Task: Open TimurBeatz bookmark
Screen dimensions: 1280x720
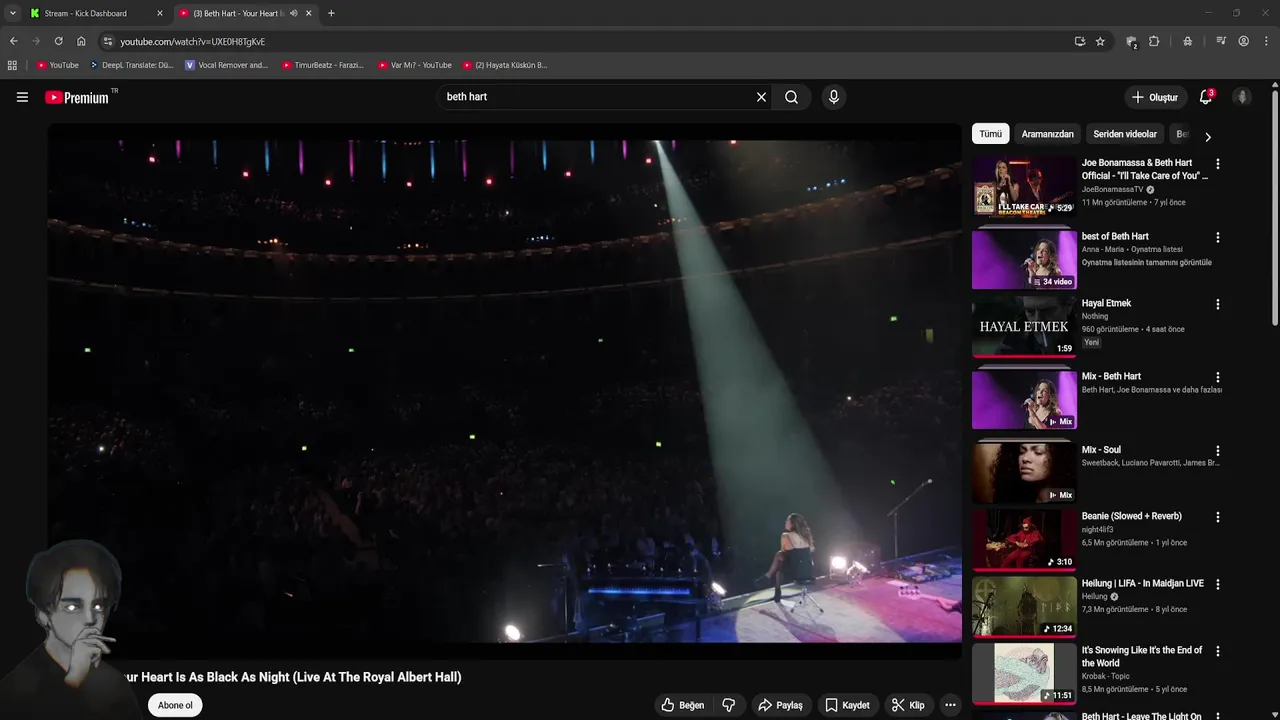Action: [x=323, y=65]
